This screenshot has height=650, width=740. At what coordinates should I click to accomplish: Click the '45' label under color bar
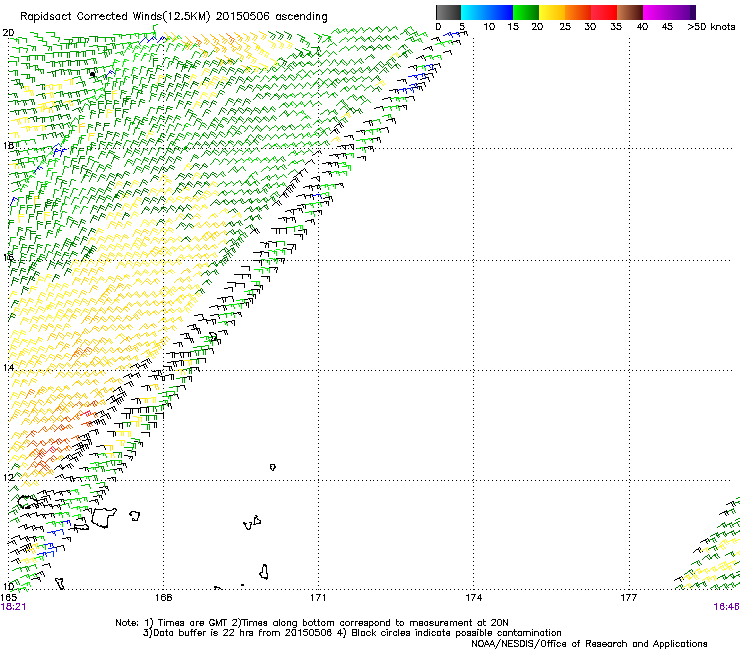tap(667, 27)
